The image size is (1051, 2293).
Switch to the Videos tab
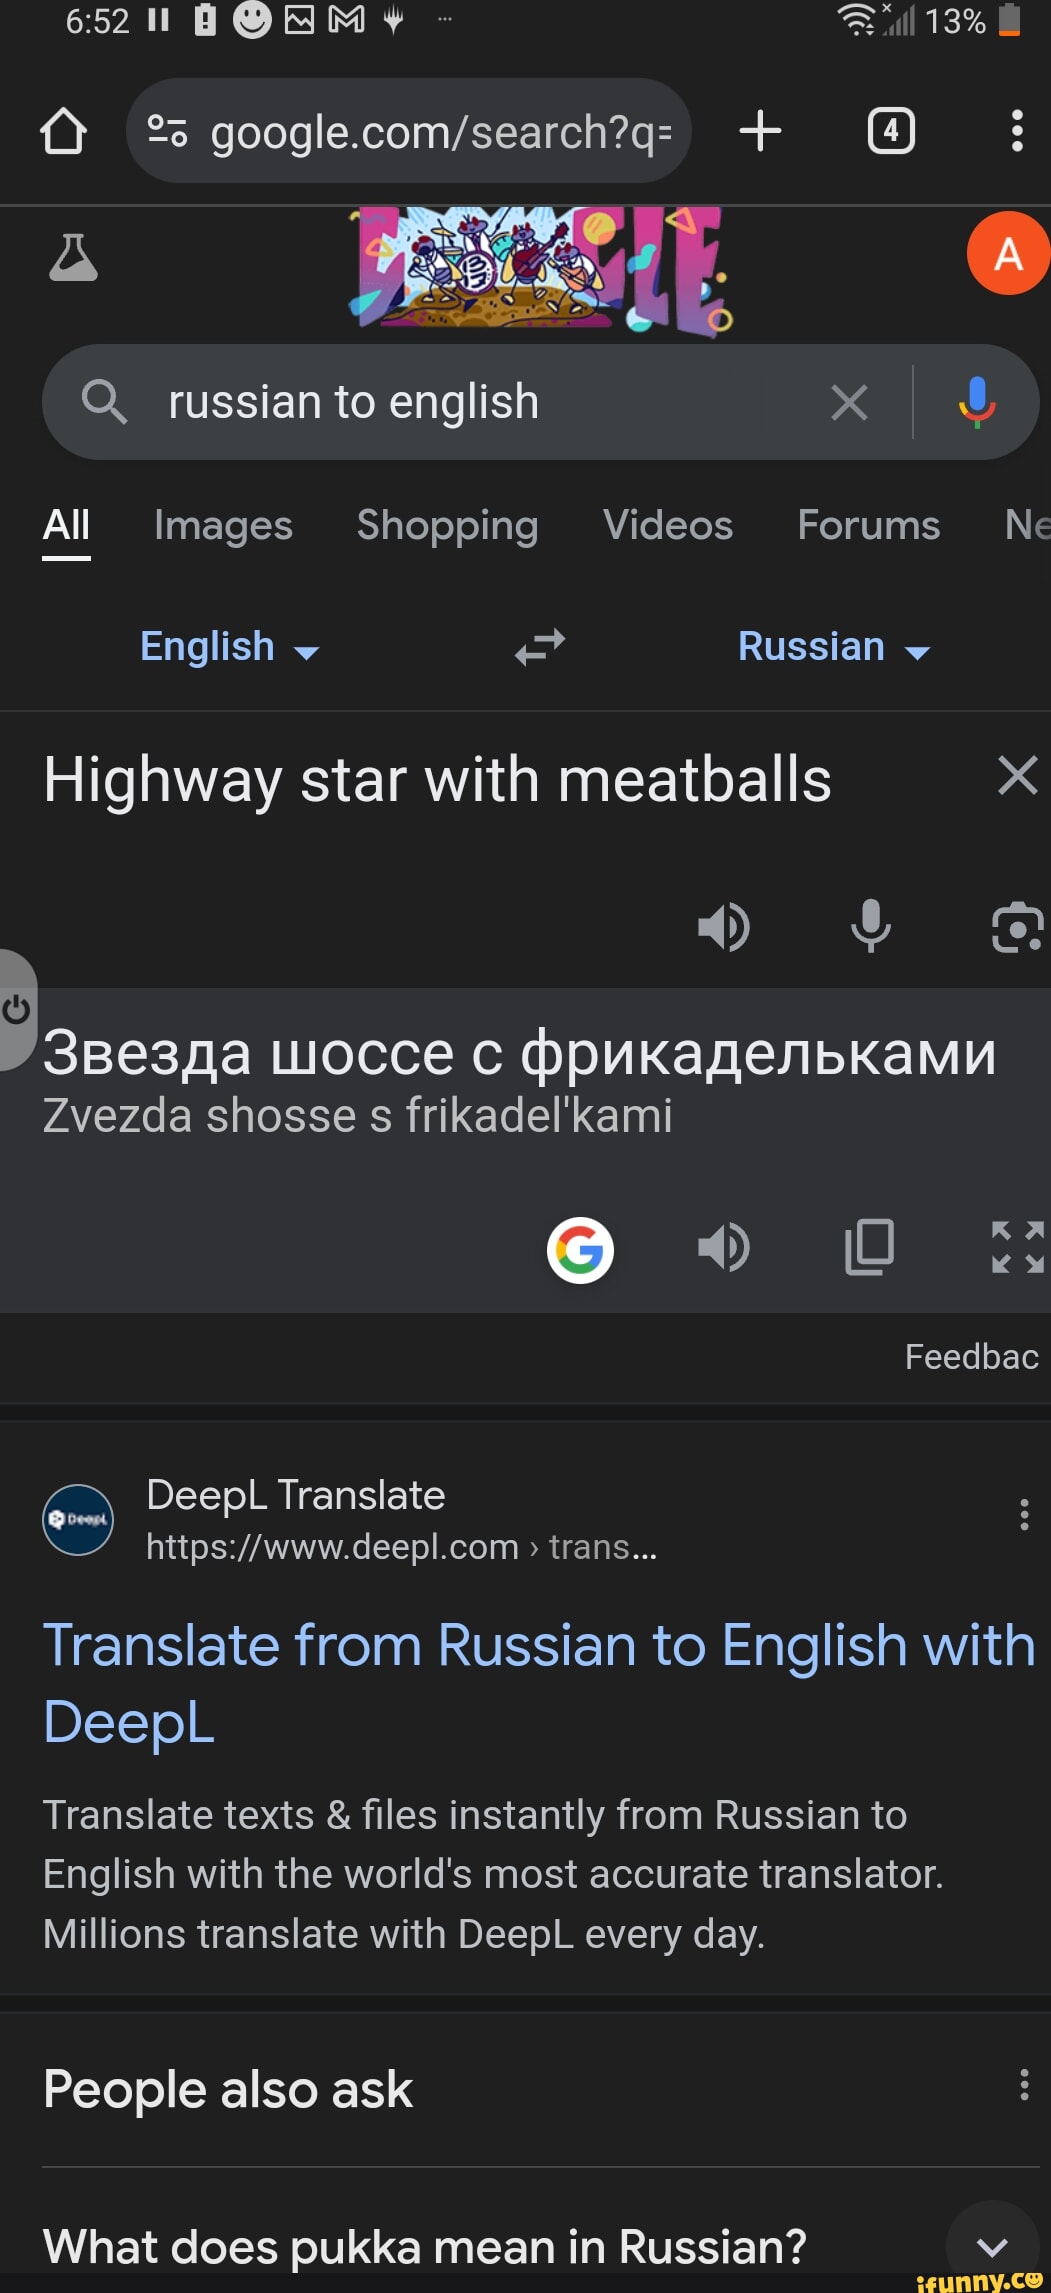point(667,525)
